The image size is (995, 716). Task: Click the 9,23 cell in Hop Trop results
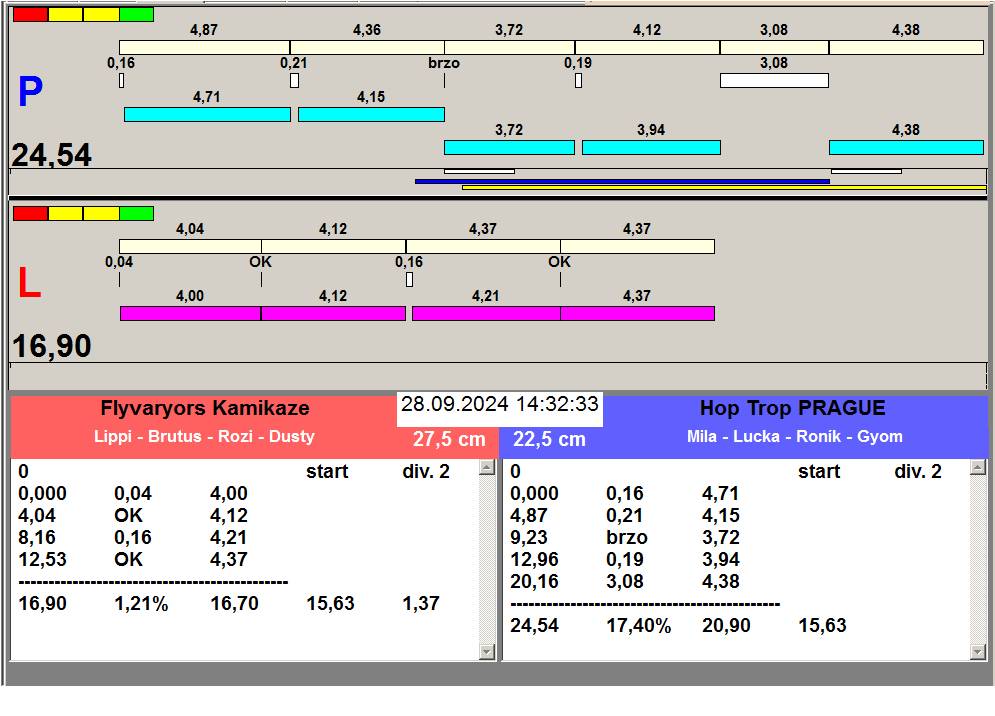[529, 537]
